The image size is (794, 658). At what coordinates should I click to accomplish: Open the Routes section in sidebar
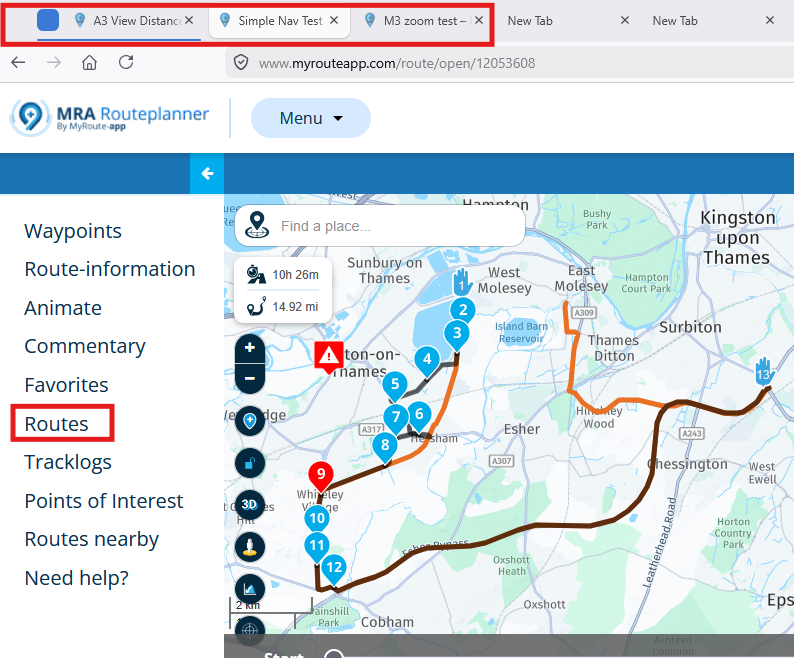point(57,424)
